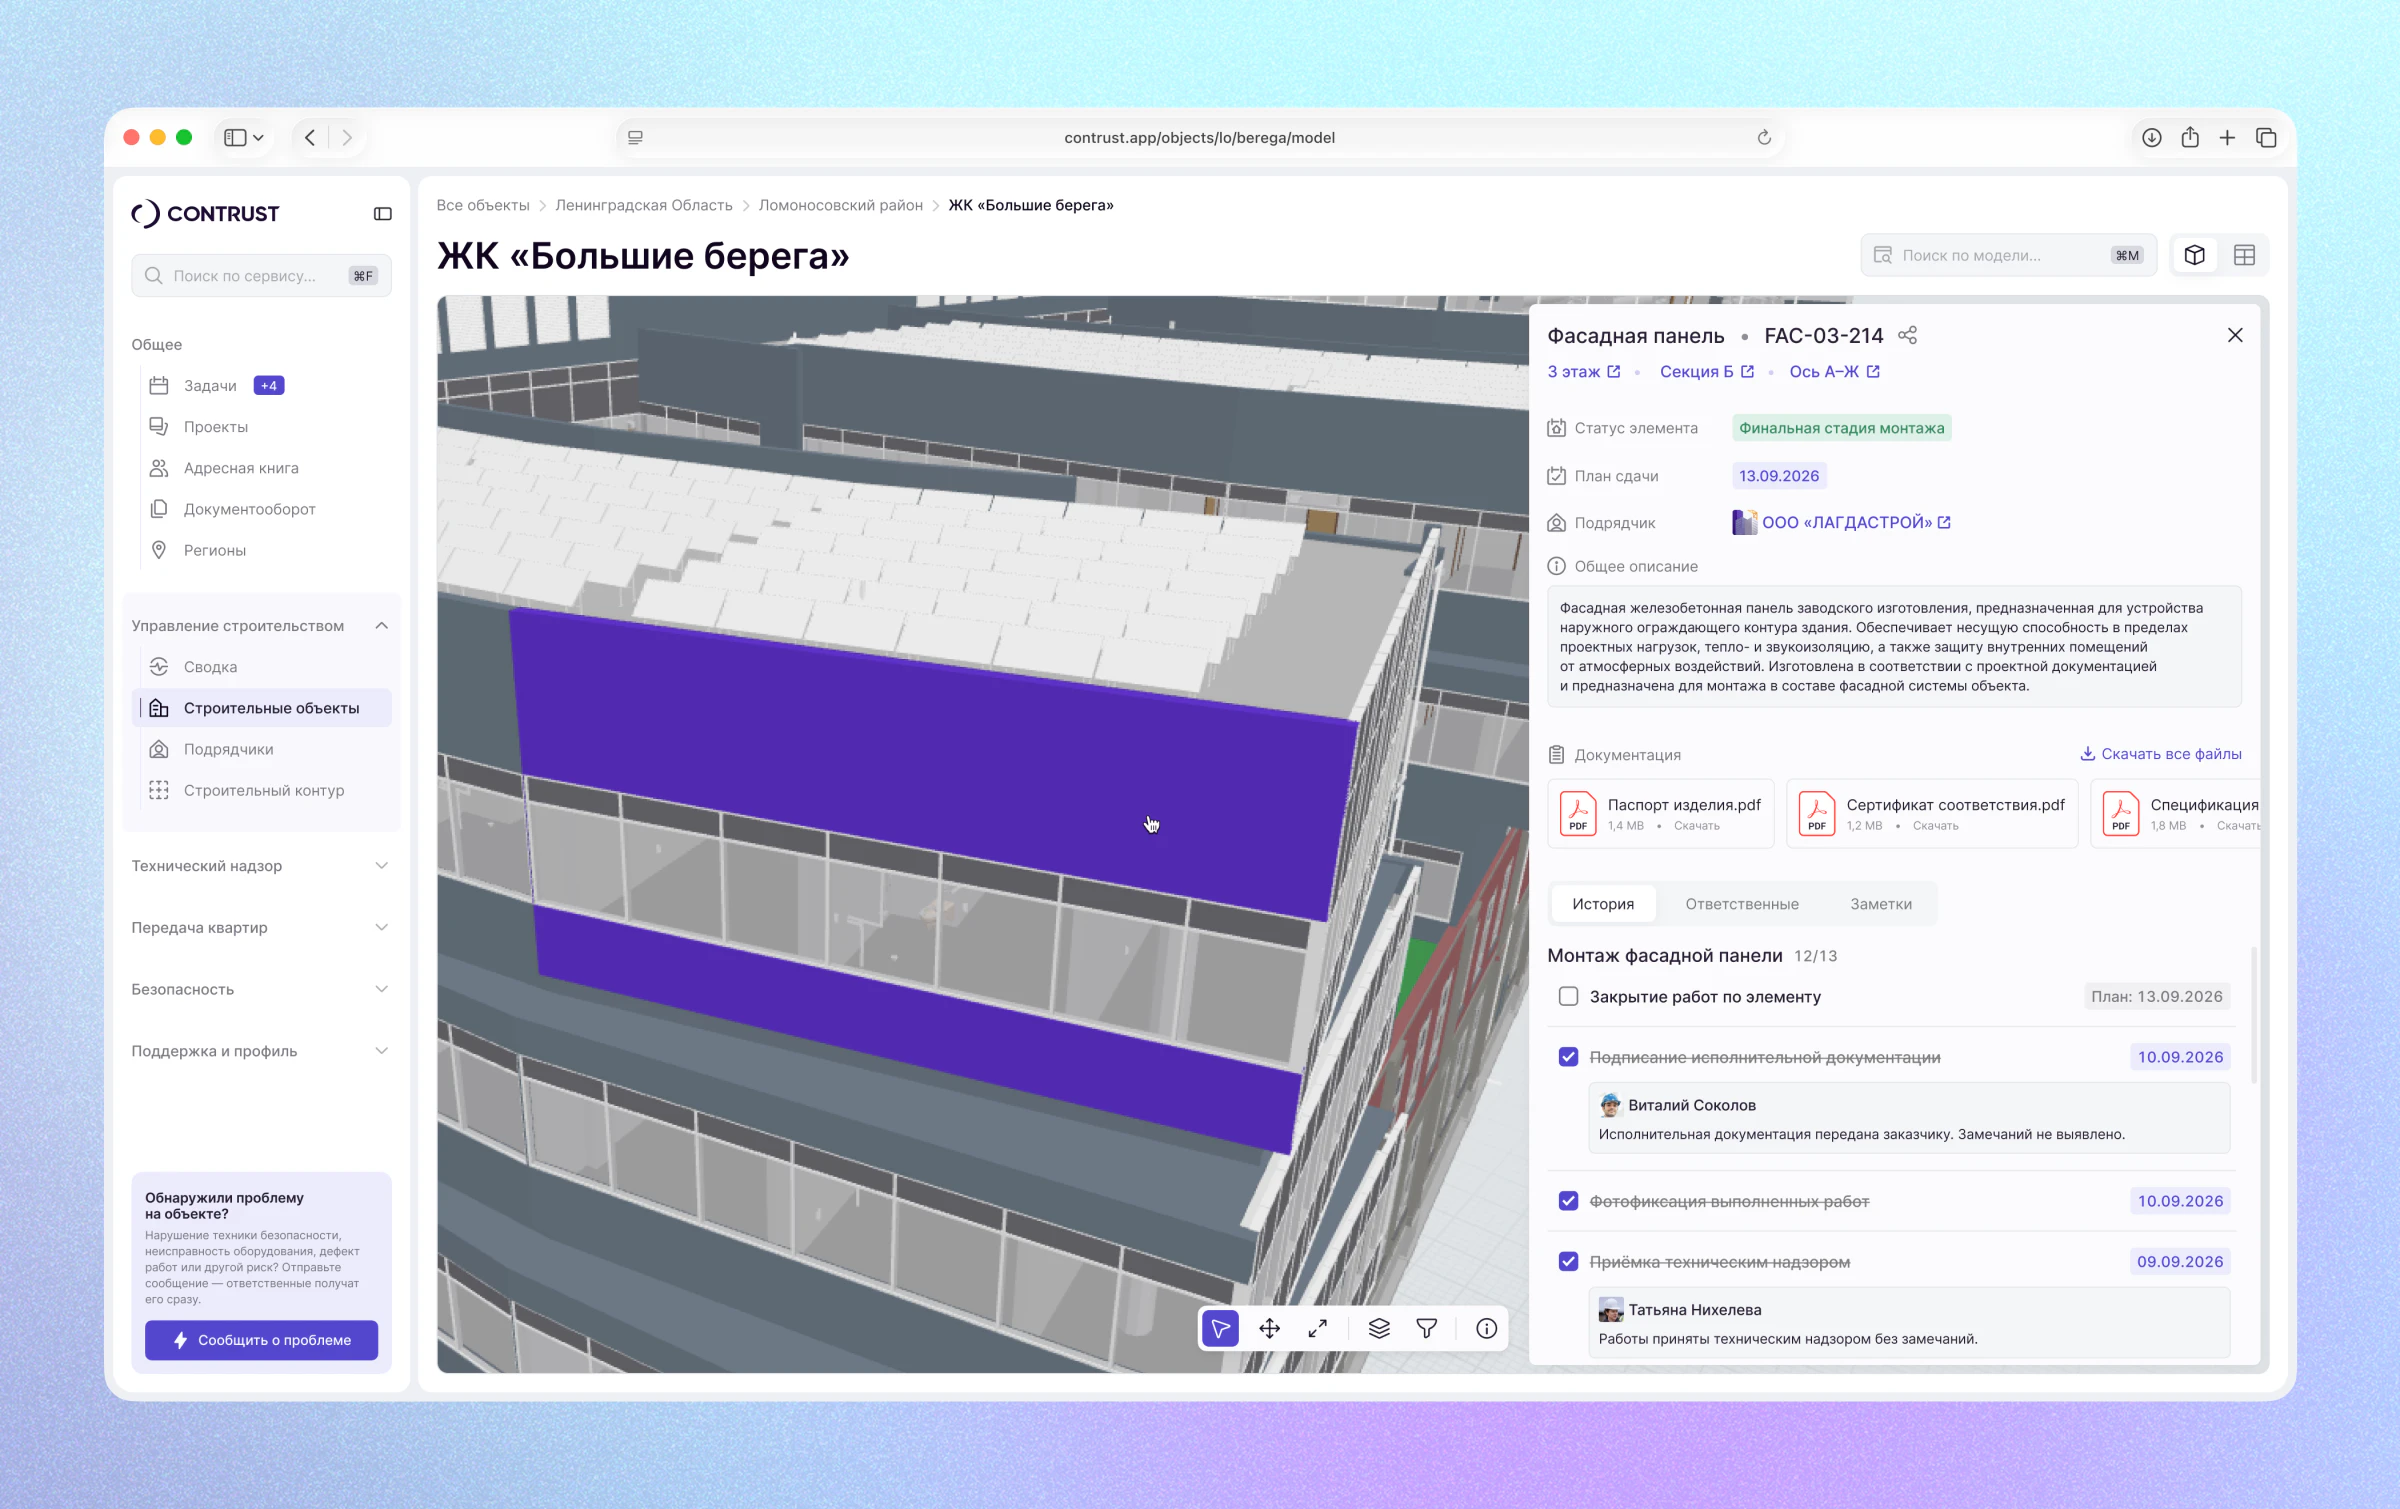Show browser tab overview icon
The height and width of the screenshot is (1509, 2400).
(x=2266, y=138)
